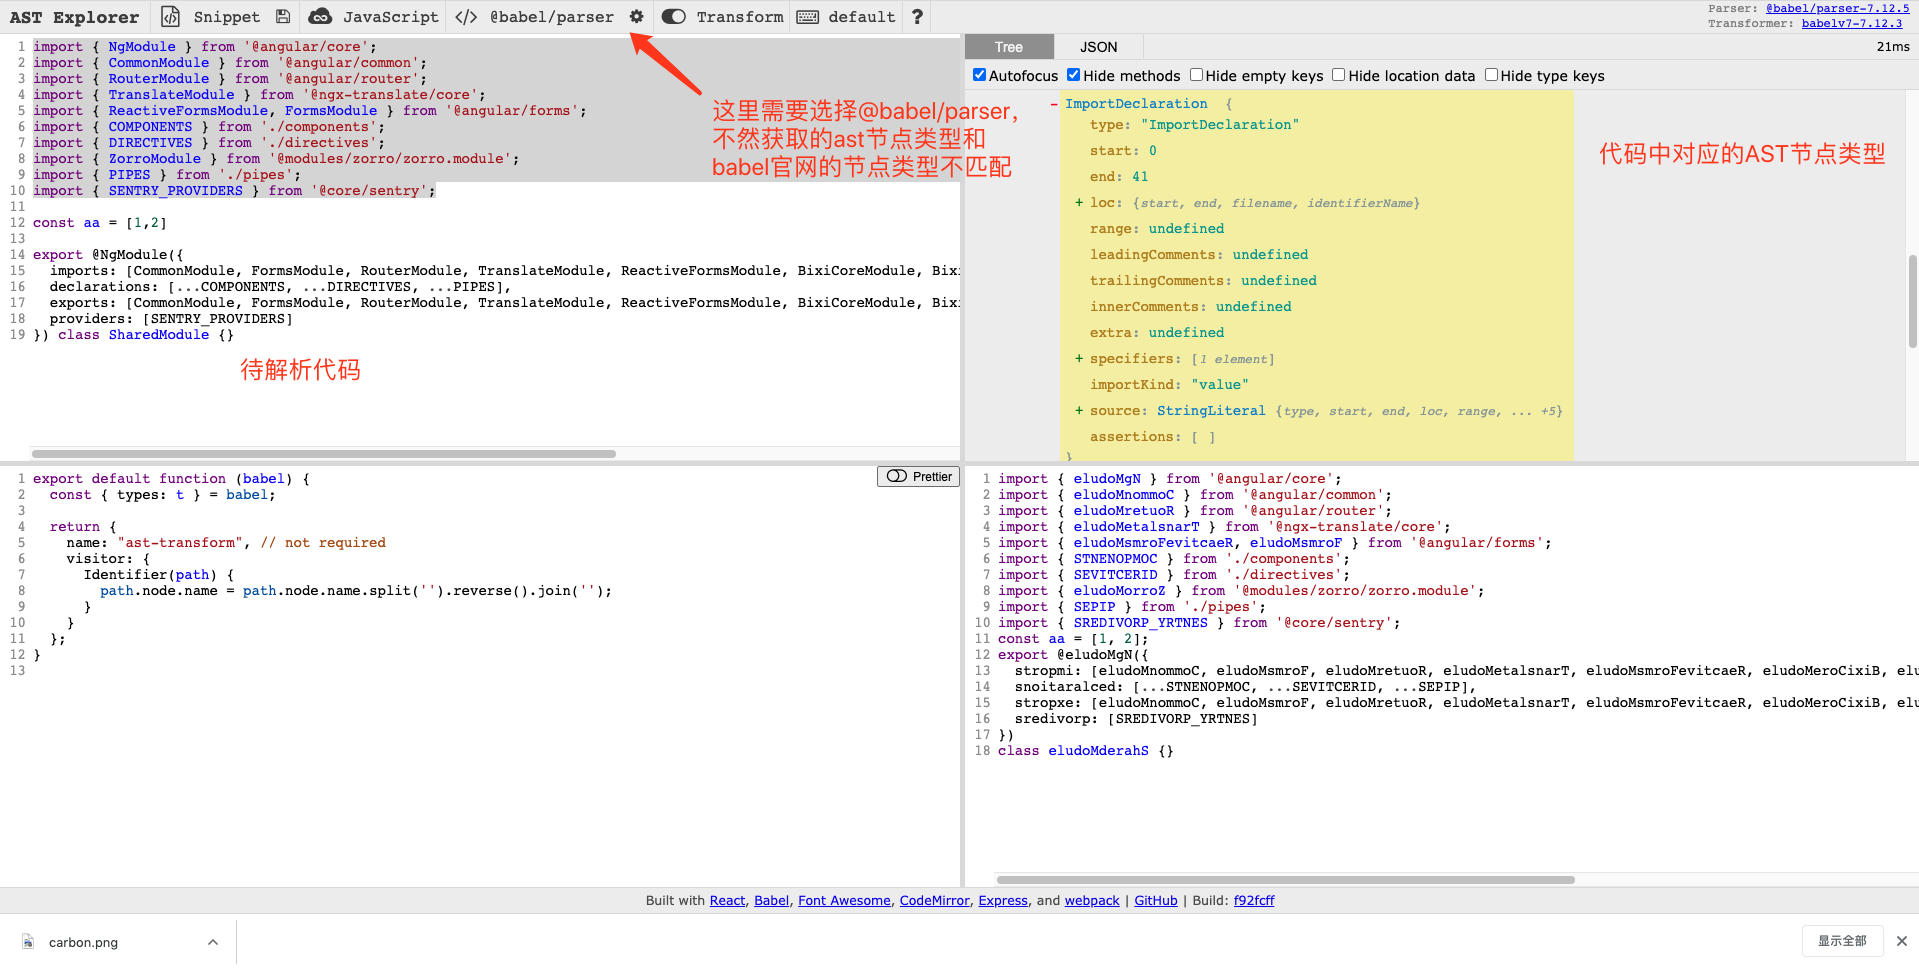Switch to the Tree tab

pos(1009,47)
